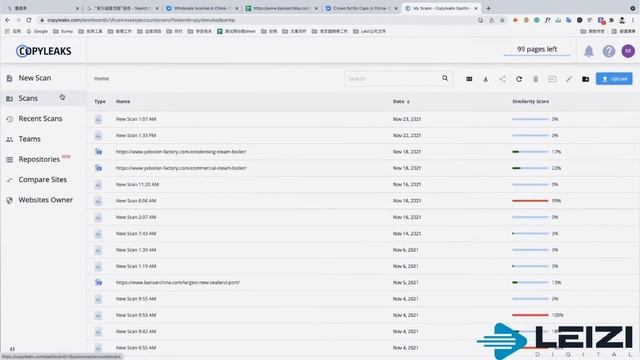Click the share icon in scans toolbar
This screenshot has height=360, width=640.
[x=502, y=79]
